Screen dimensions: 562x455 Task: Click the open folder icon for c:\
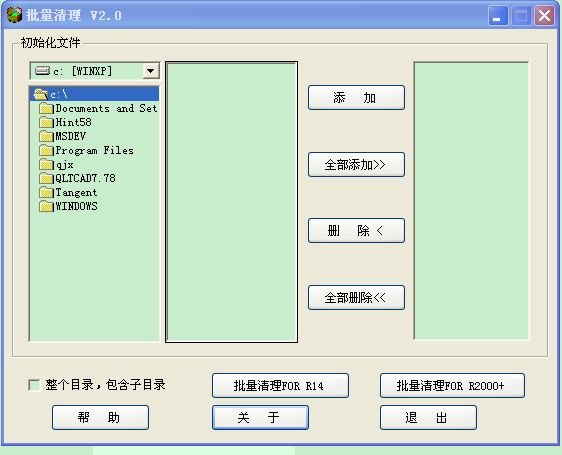tap(41, 94)
